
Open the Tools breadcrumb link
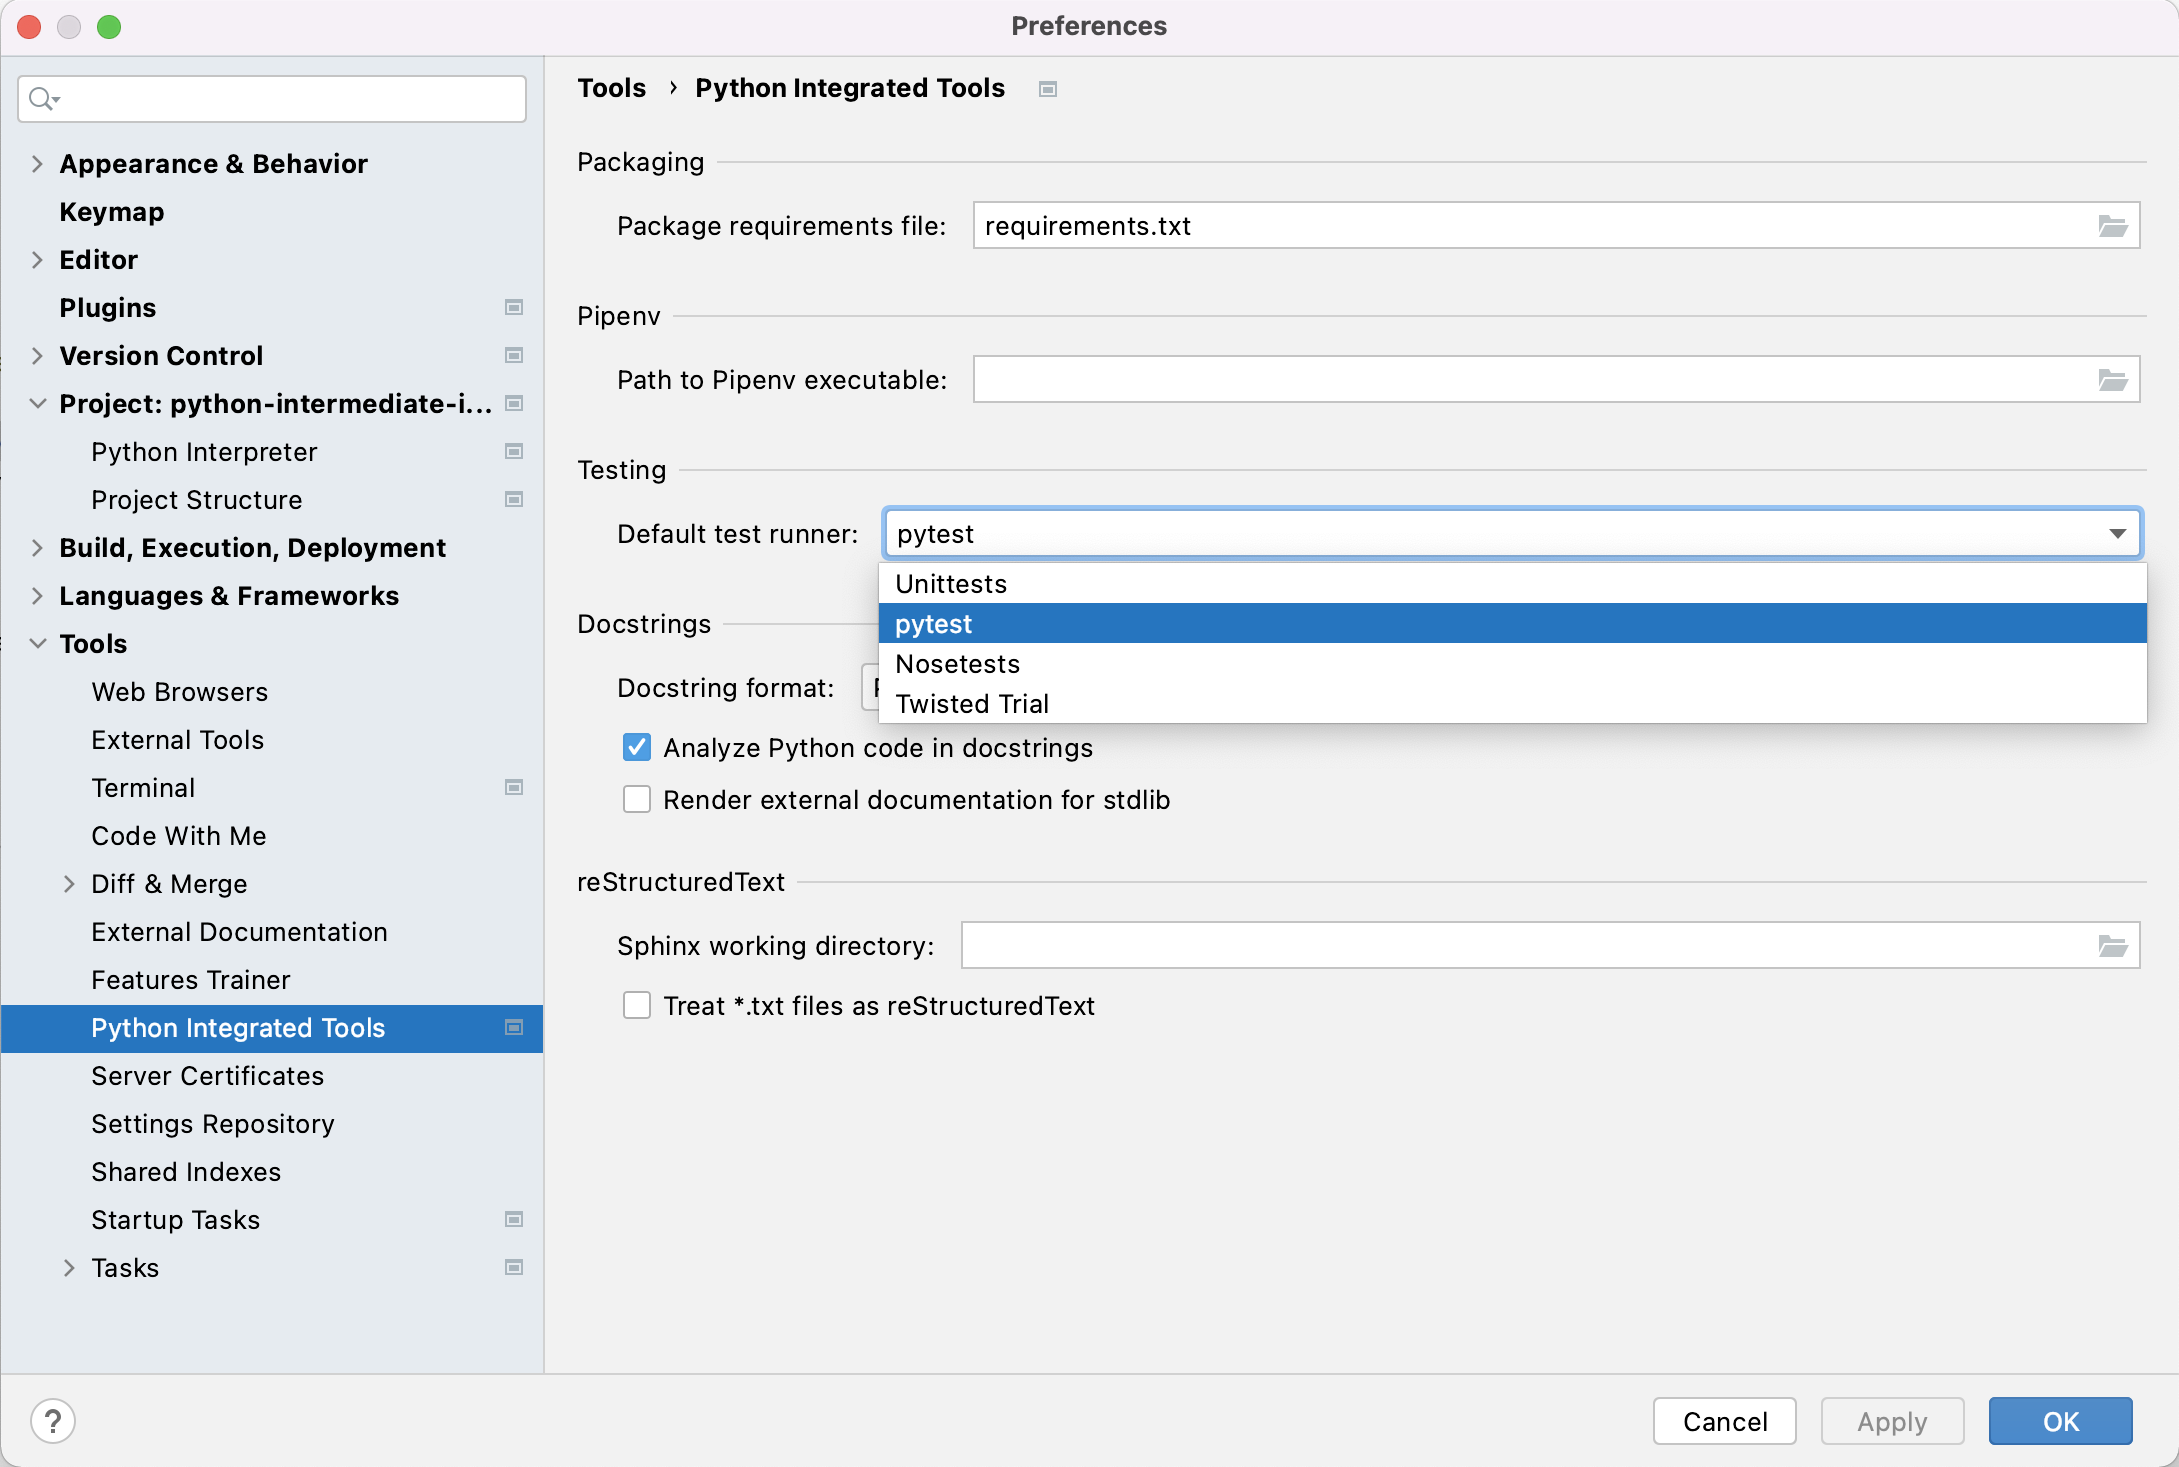tap(611, 88)
